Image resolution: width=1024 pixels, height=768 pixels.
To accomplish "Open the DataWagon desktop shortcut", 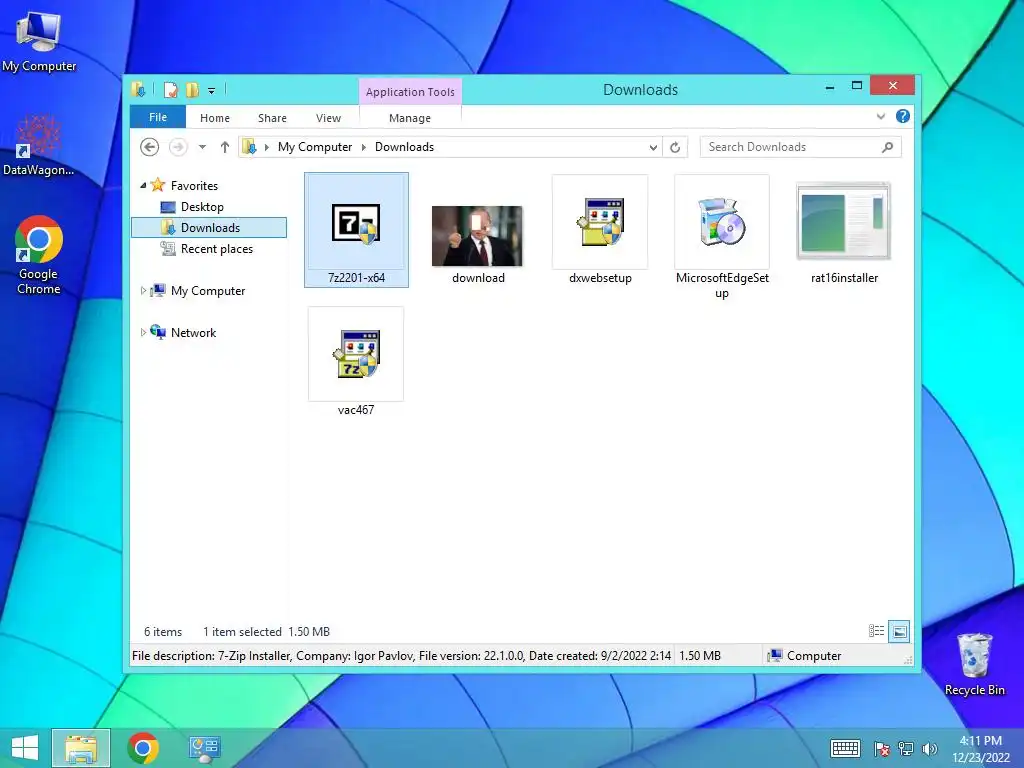I will [39, 146].
